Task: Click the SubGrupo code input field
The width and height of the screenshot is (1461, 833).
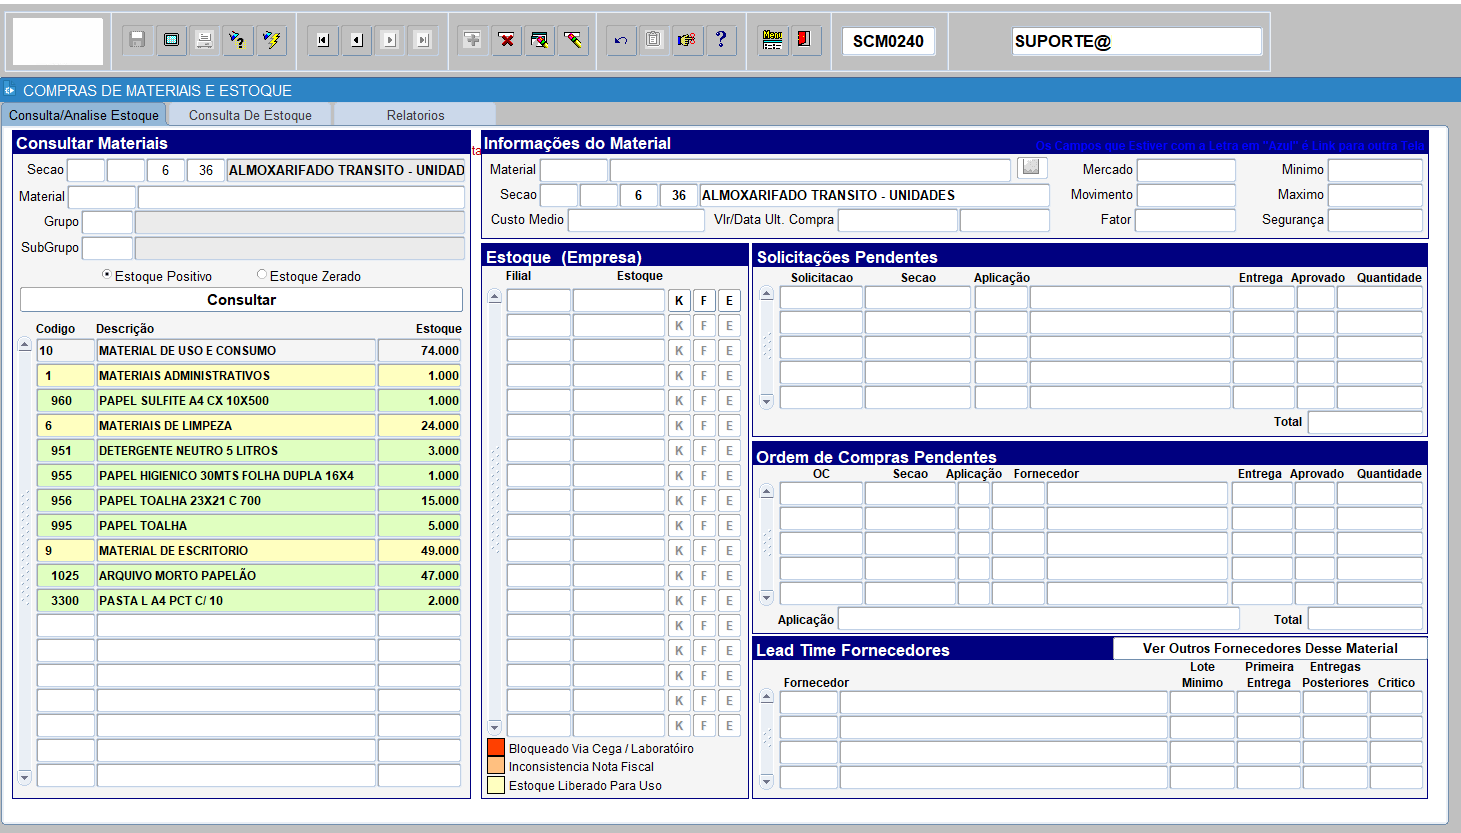Action: pyautogui.click(x=107, y=248)
